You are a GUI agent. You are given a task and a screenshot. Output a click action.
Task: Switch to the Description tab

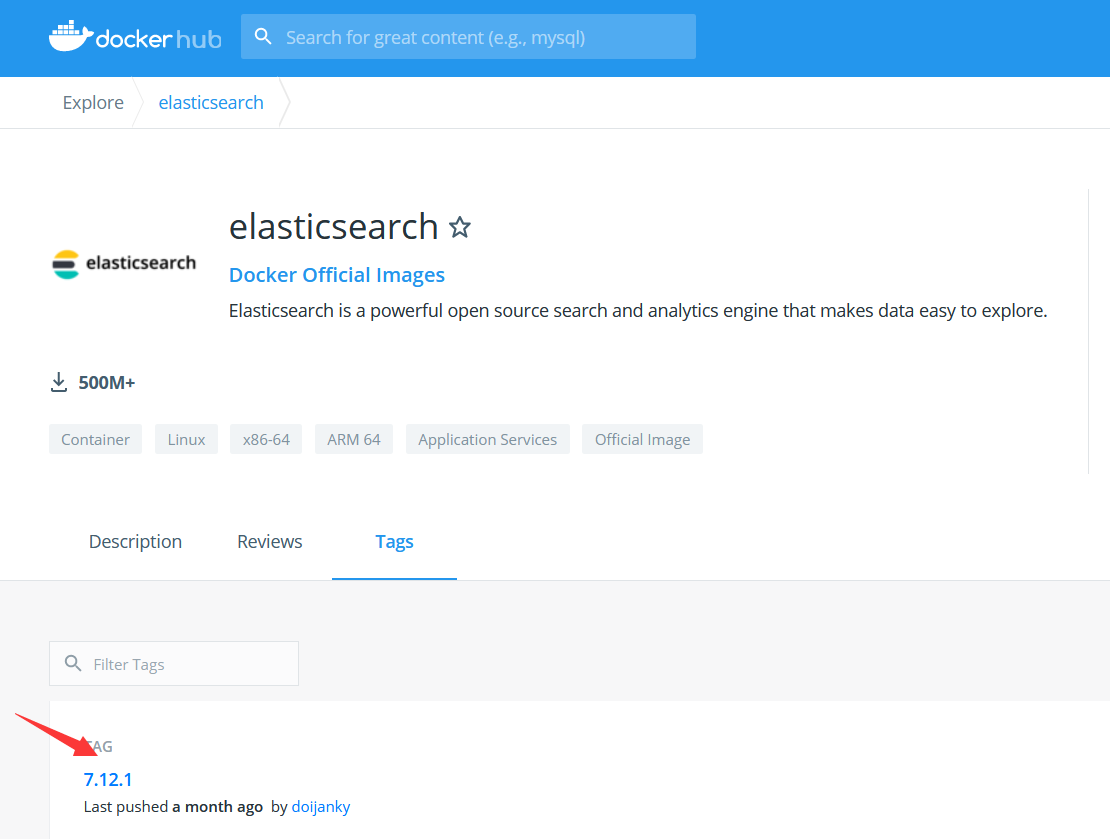point(135,542)
